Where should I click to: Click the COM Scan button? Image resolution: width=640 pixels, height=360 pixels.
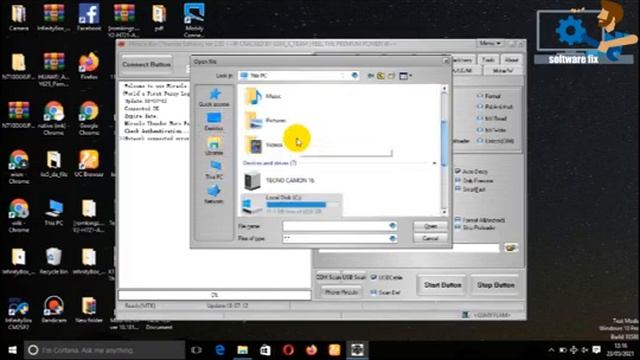point(328,278)
